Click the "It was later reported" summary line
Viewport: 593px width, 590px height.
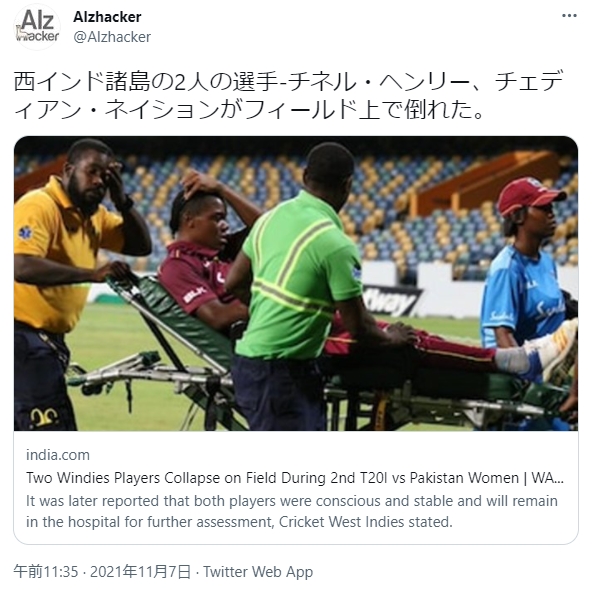[x=292, y=501]
